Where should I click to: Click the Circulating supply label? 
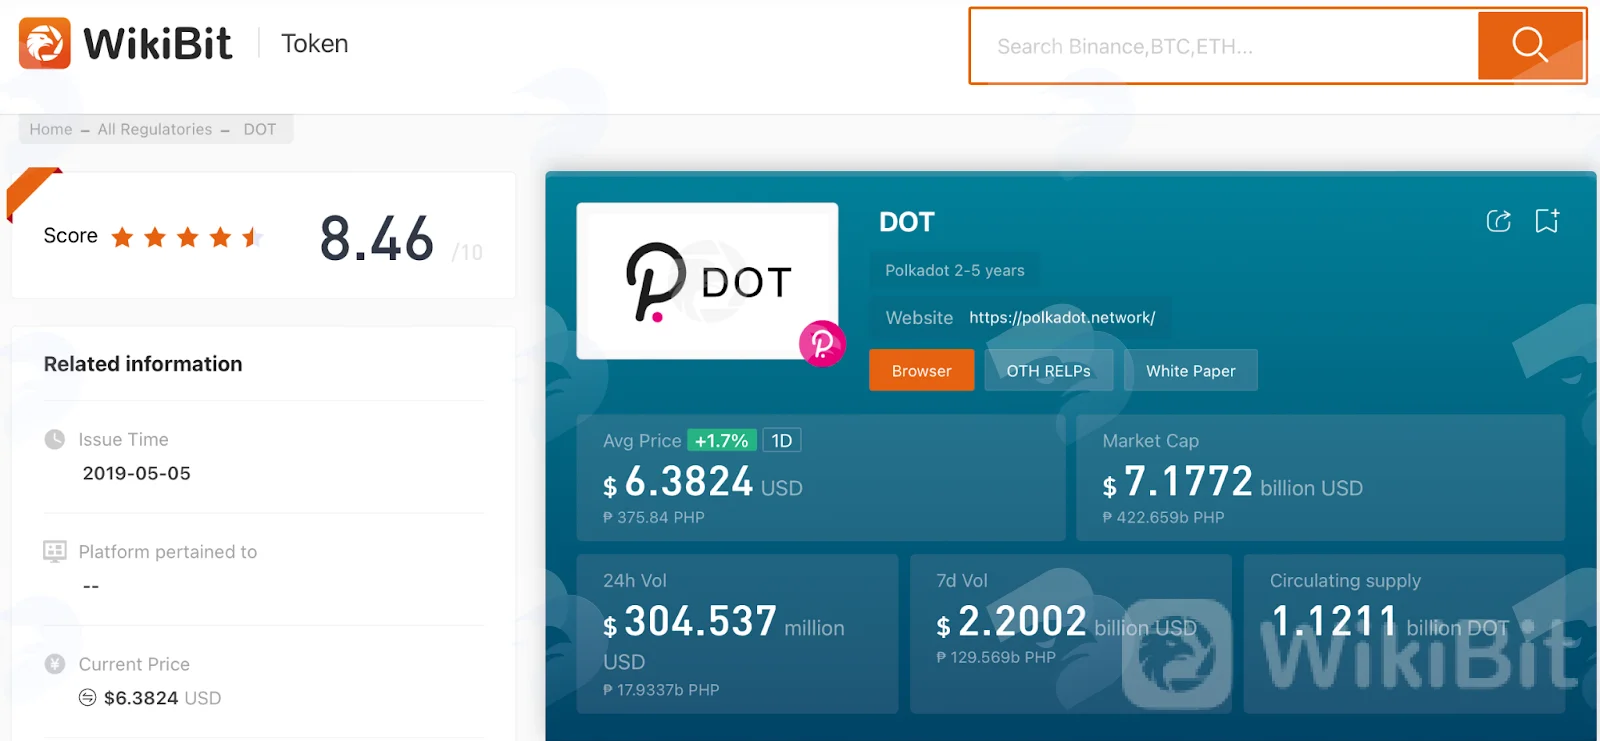(x=1345, y=581)
